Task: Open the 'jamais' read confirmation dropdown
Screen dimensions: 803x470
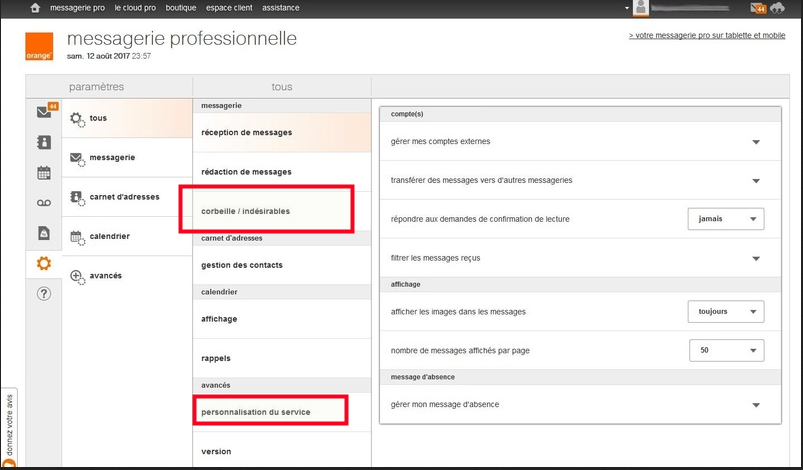Action: coord(726,219)
